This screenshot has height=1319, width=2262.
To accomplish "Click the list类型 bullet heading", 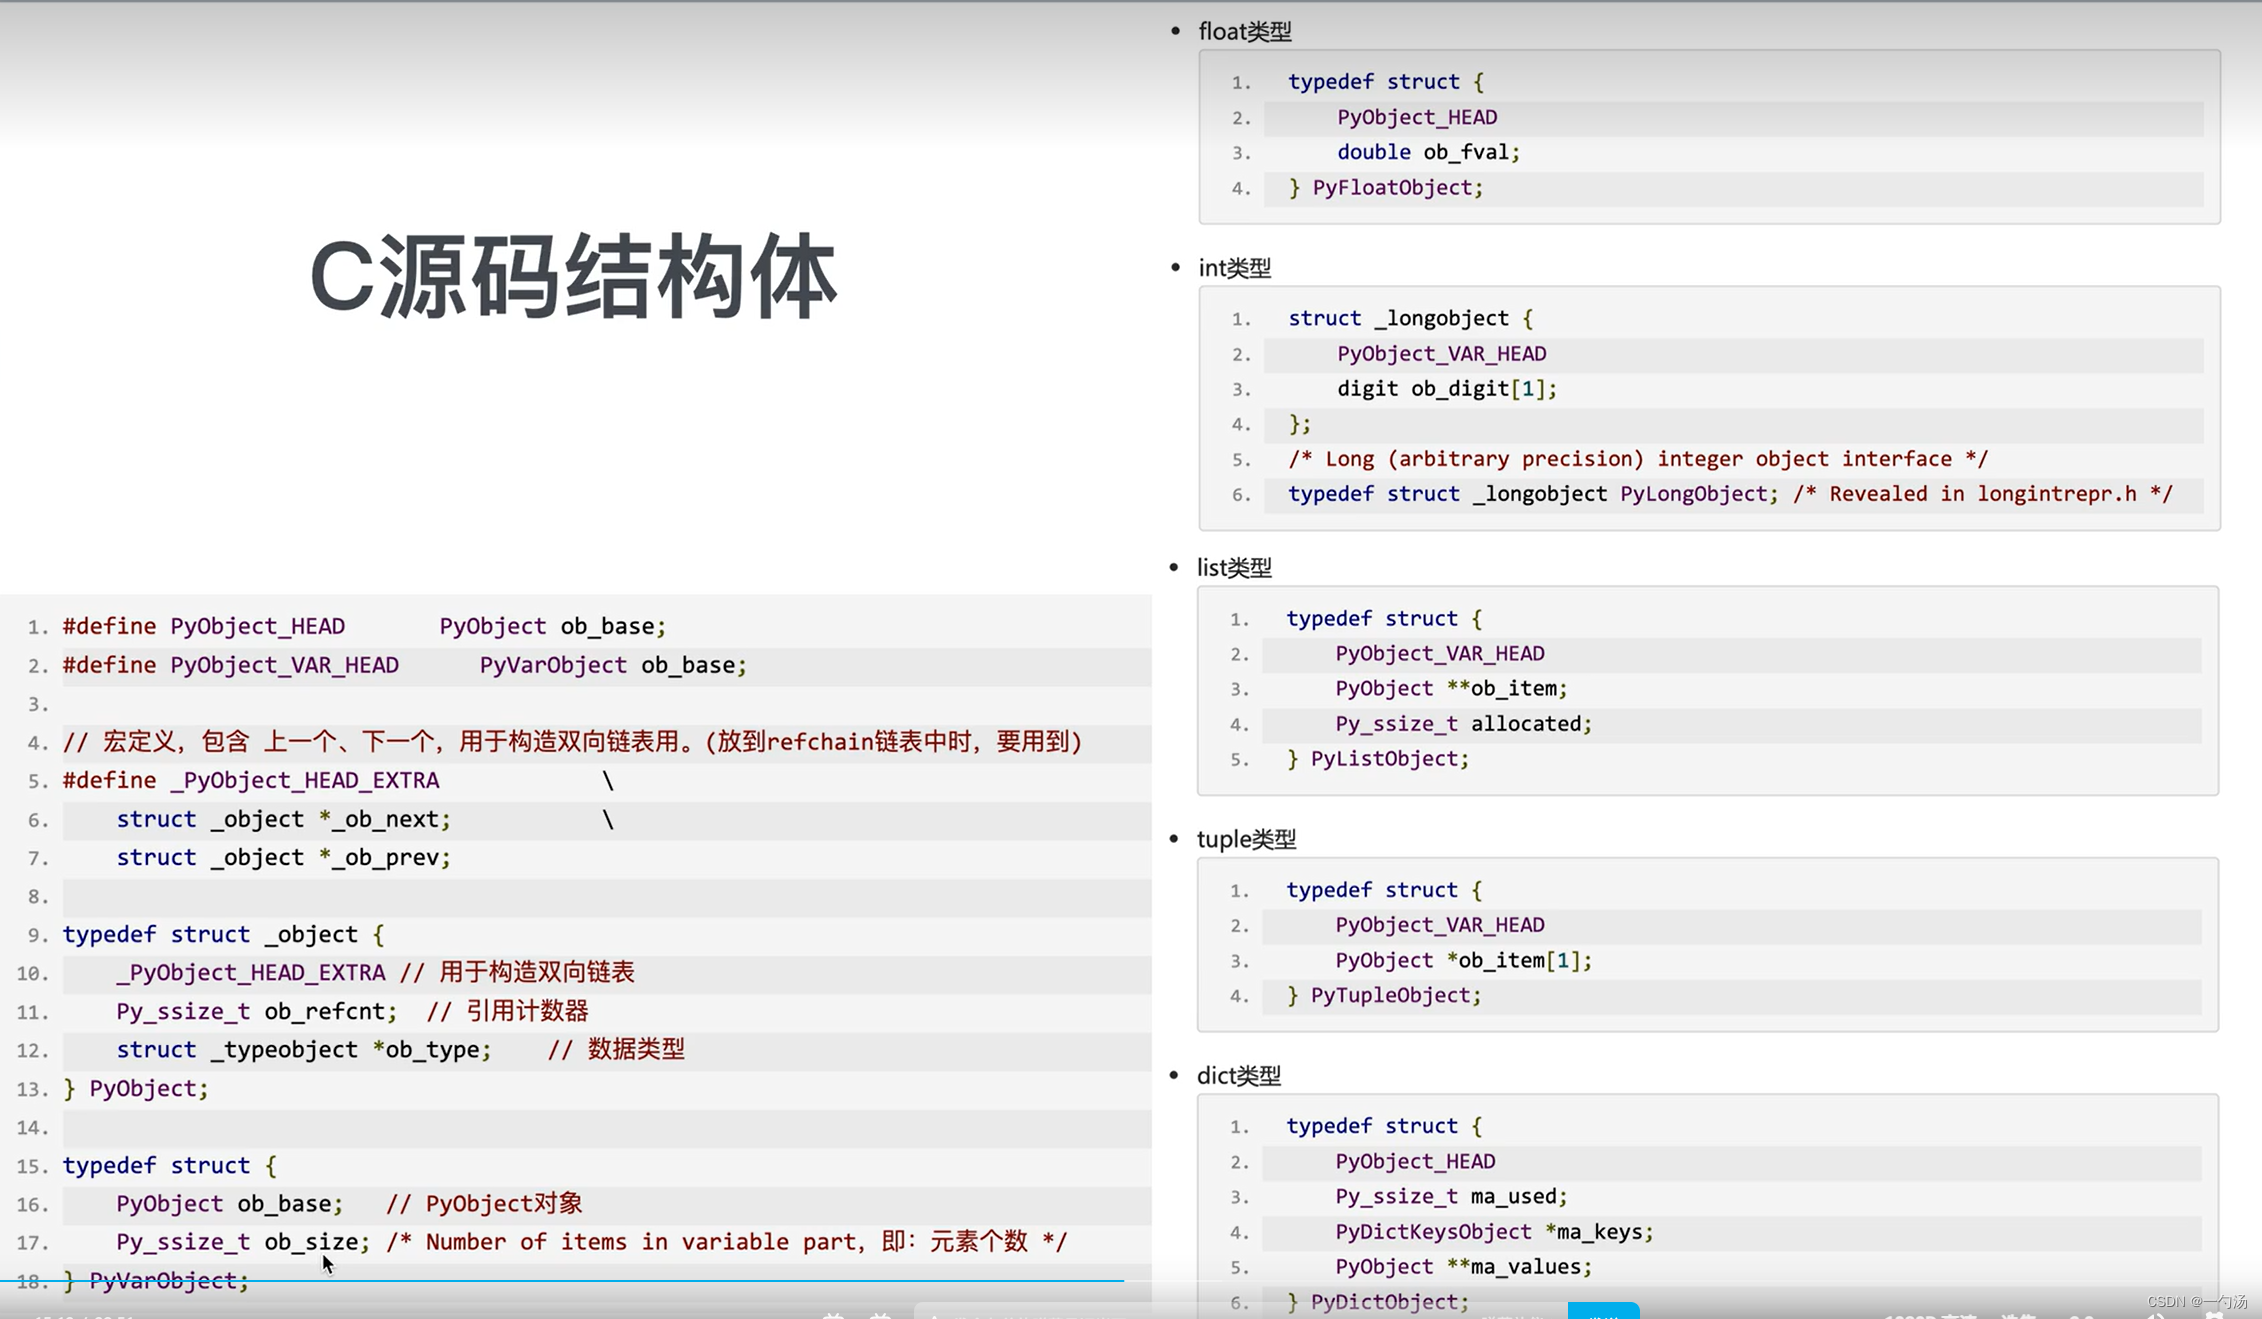I will (x=1234, y=567).
